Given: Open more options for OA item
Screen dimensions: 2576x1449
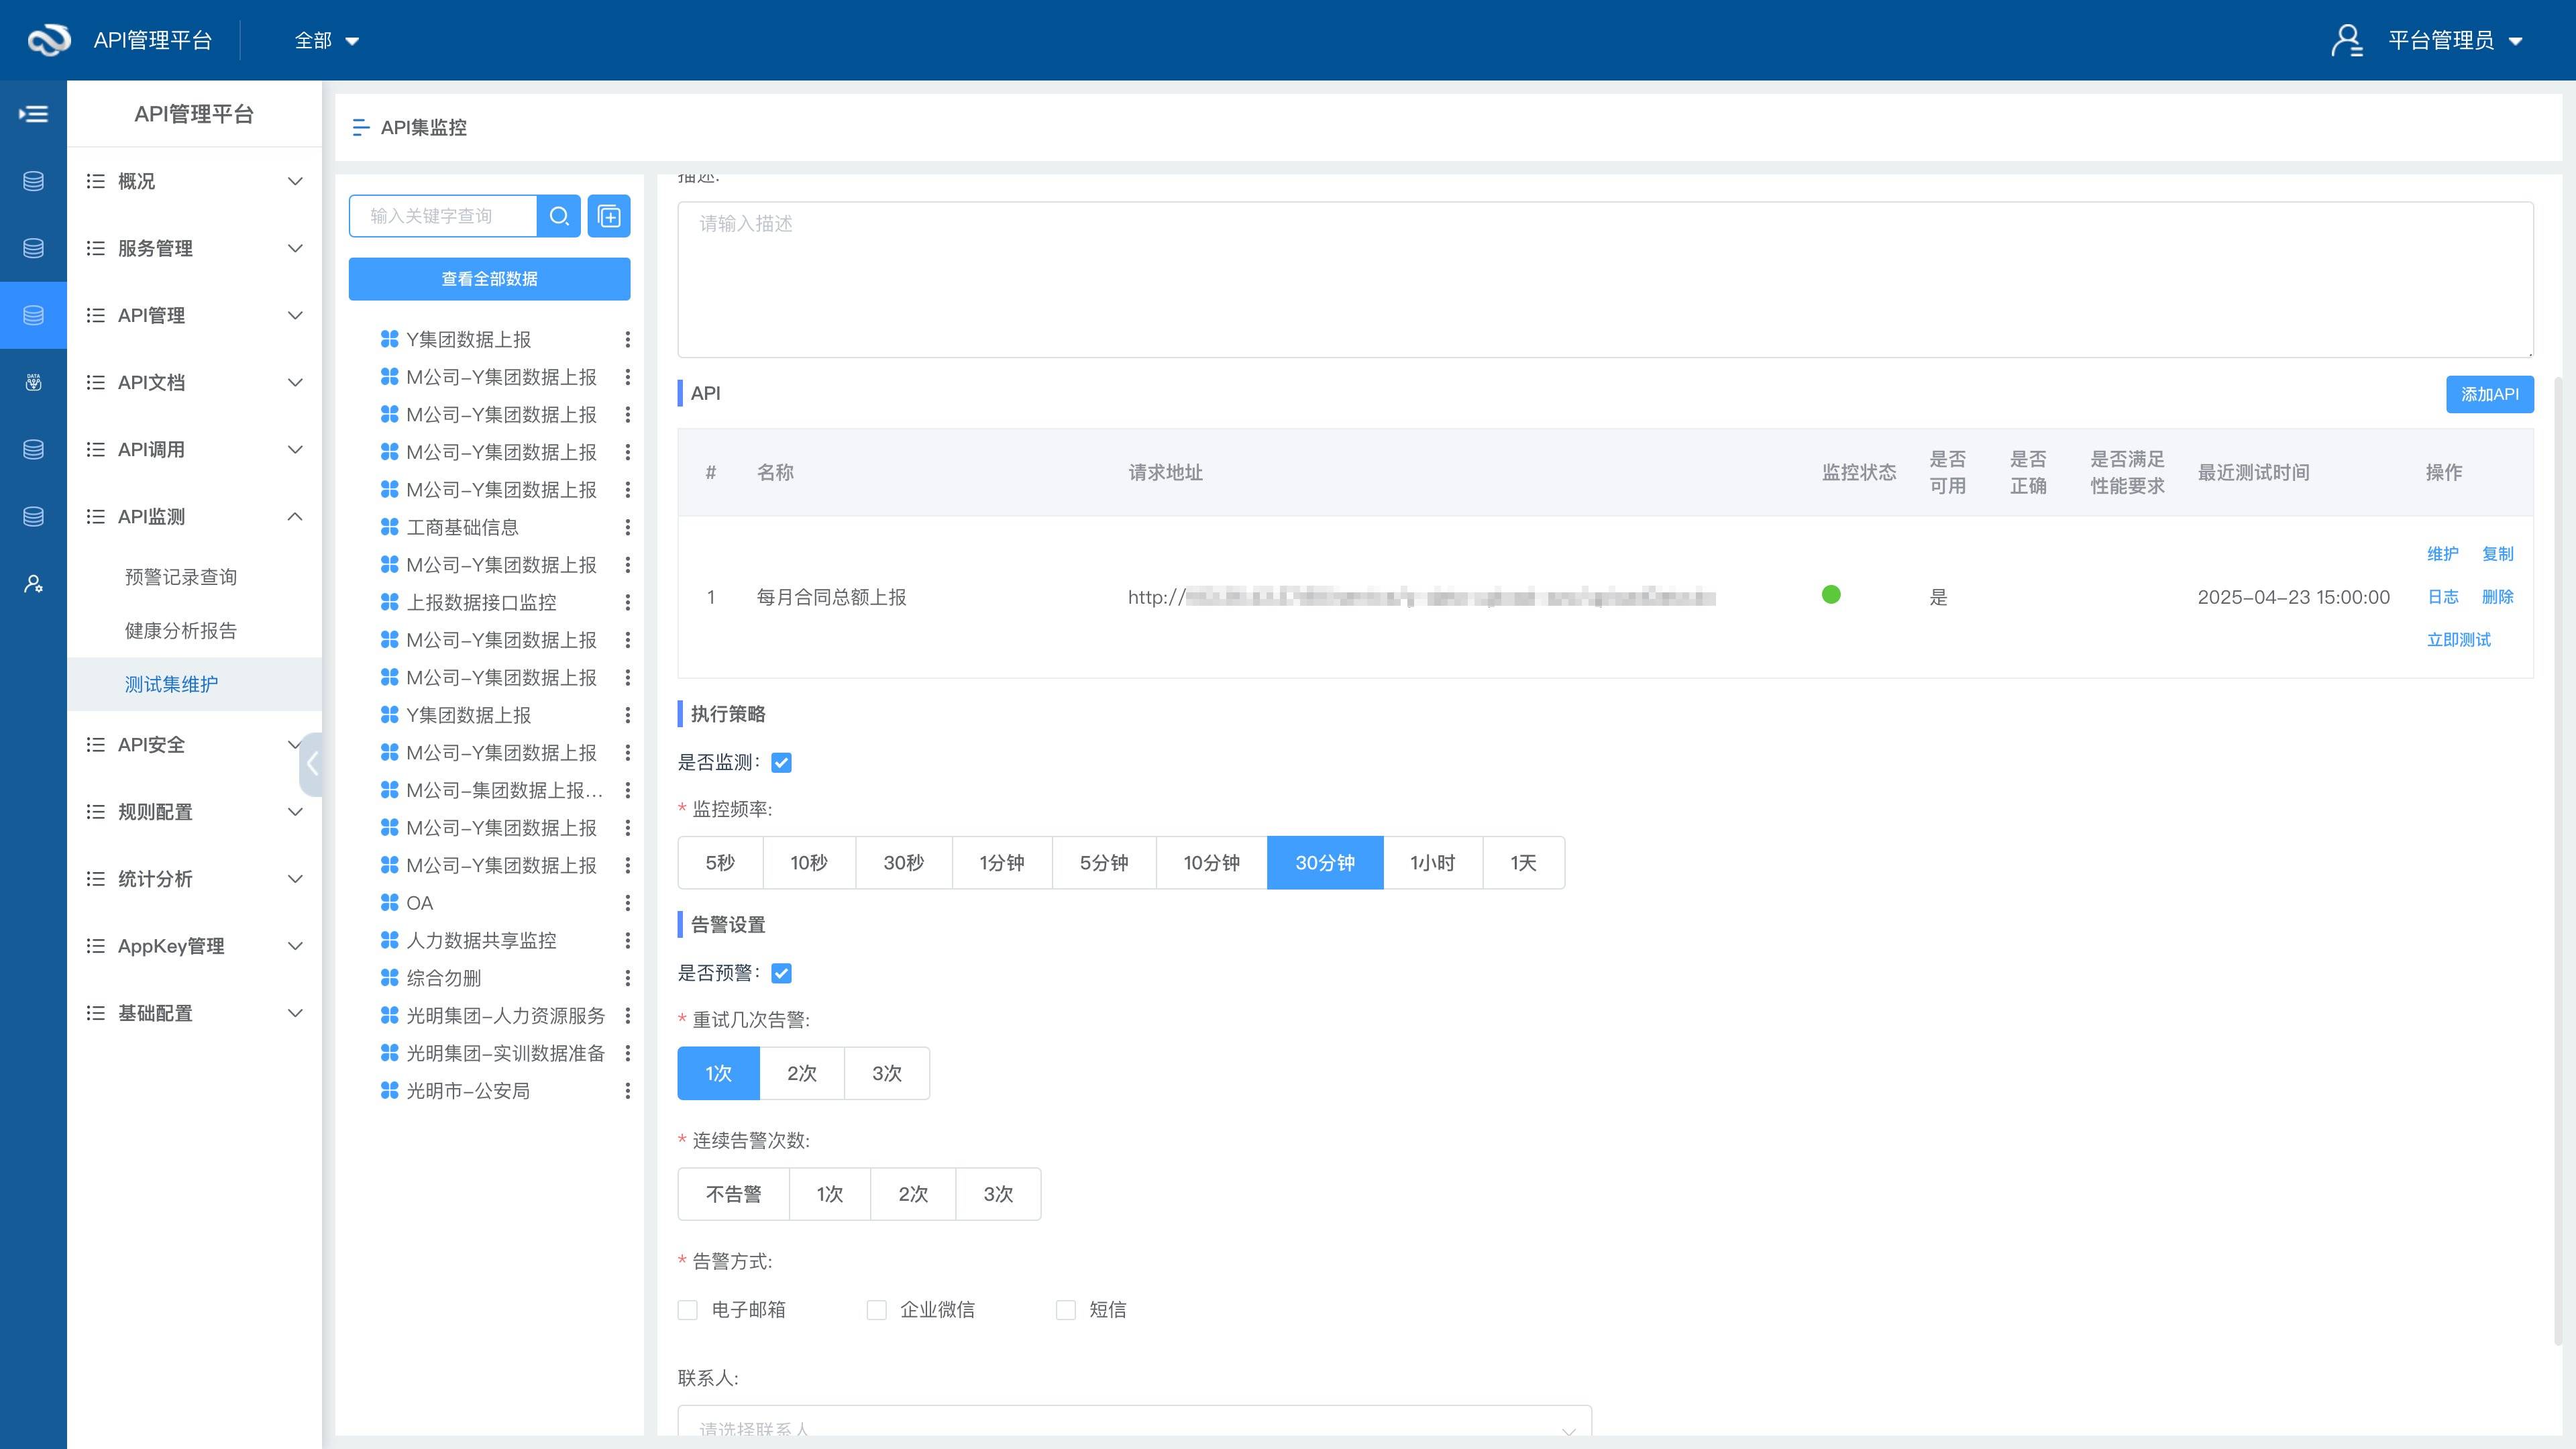Looking at the screenshot, I should click(x=627, y=903).
